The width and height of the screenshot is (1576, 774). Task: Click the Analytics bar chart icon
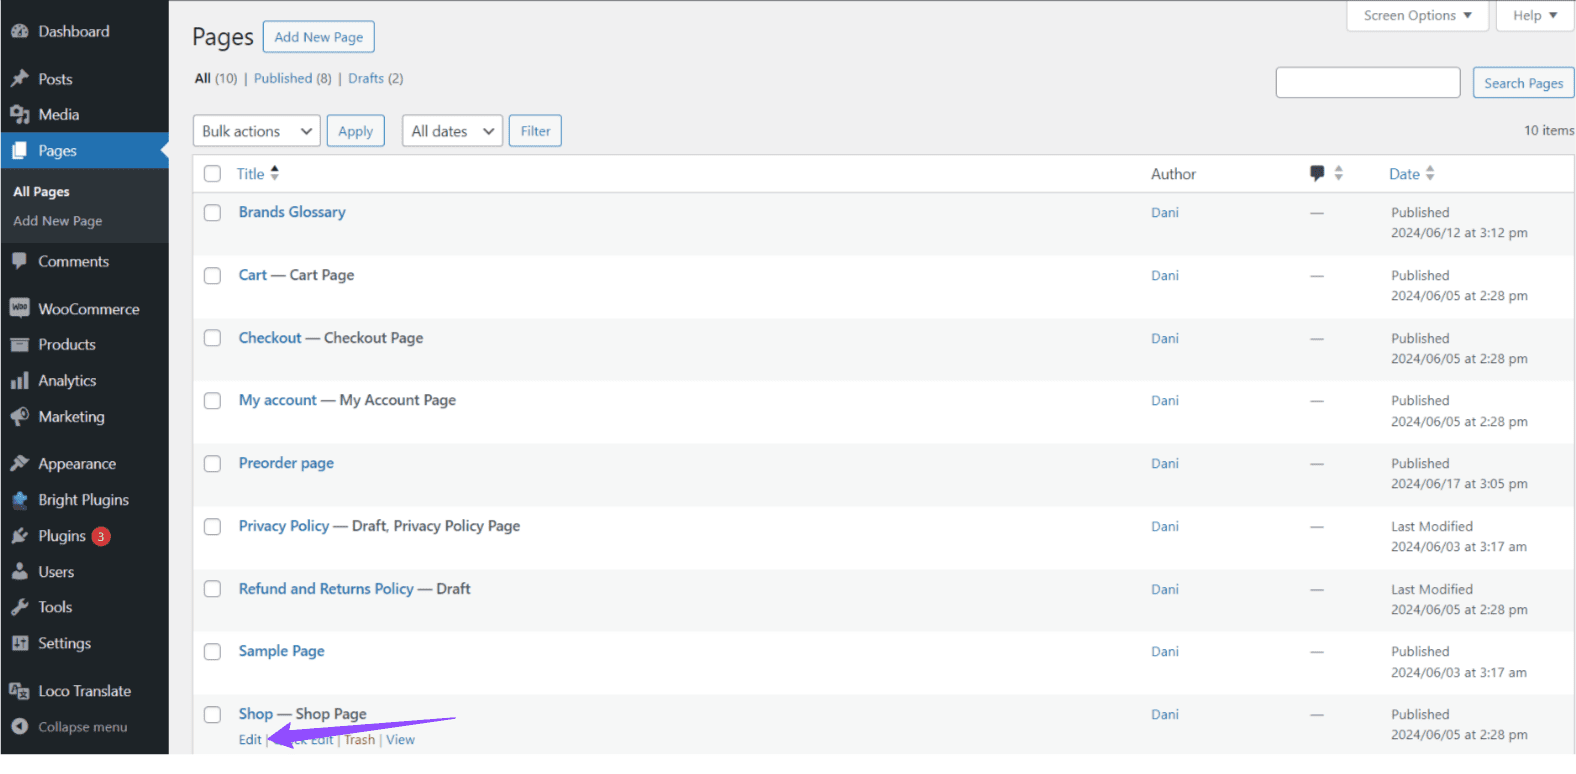click(x=20, y=381)
